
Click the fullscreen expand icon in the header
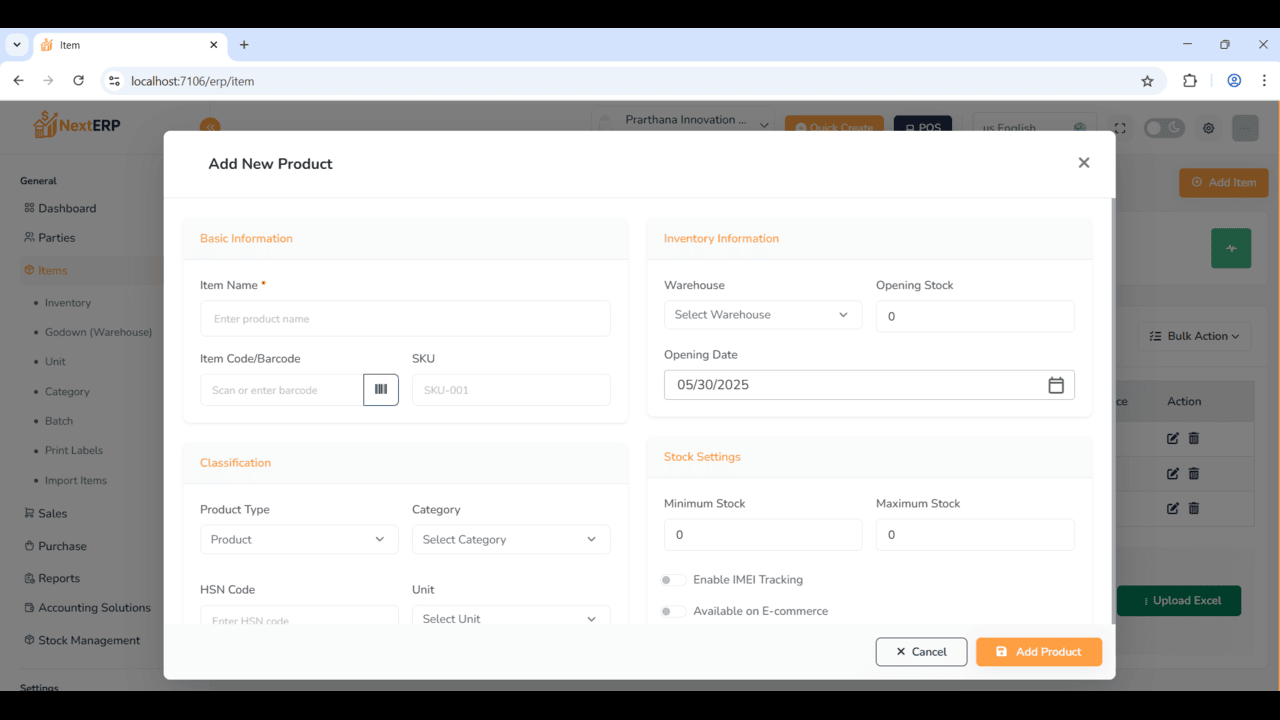1118,128
